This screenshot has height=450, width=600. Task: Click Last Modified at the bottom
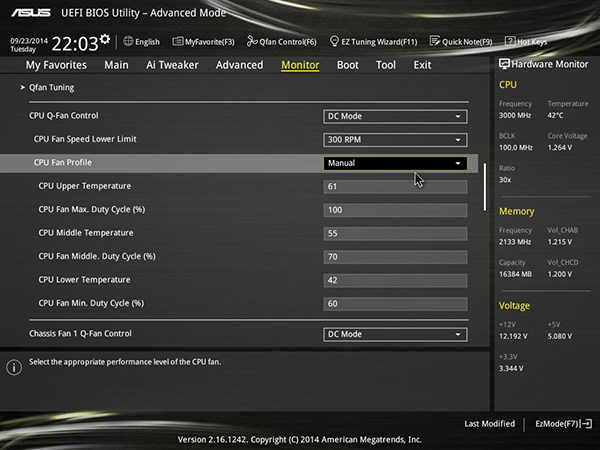(x=489, y=424)
